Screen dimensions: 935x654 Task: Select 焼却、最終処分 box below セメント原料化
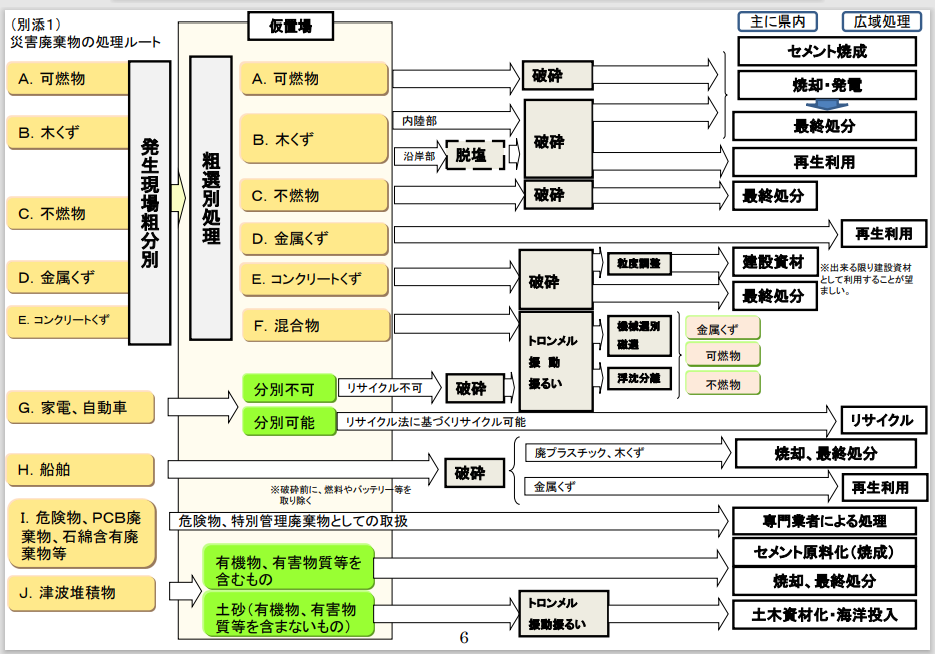tap(824, 581)
